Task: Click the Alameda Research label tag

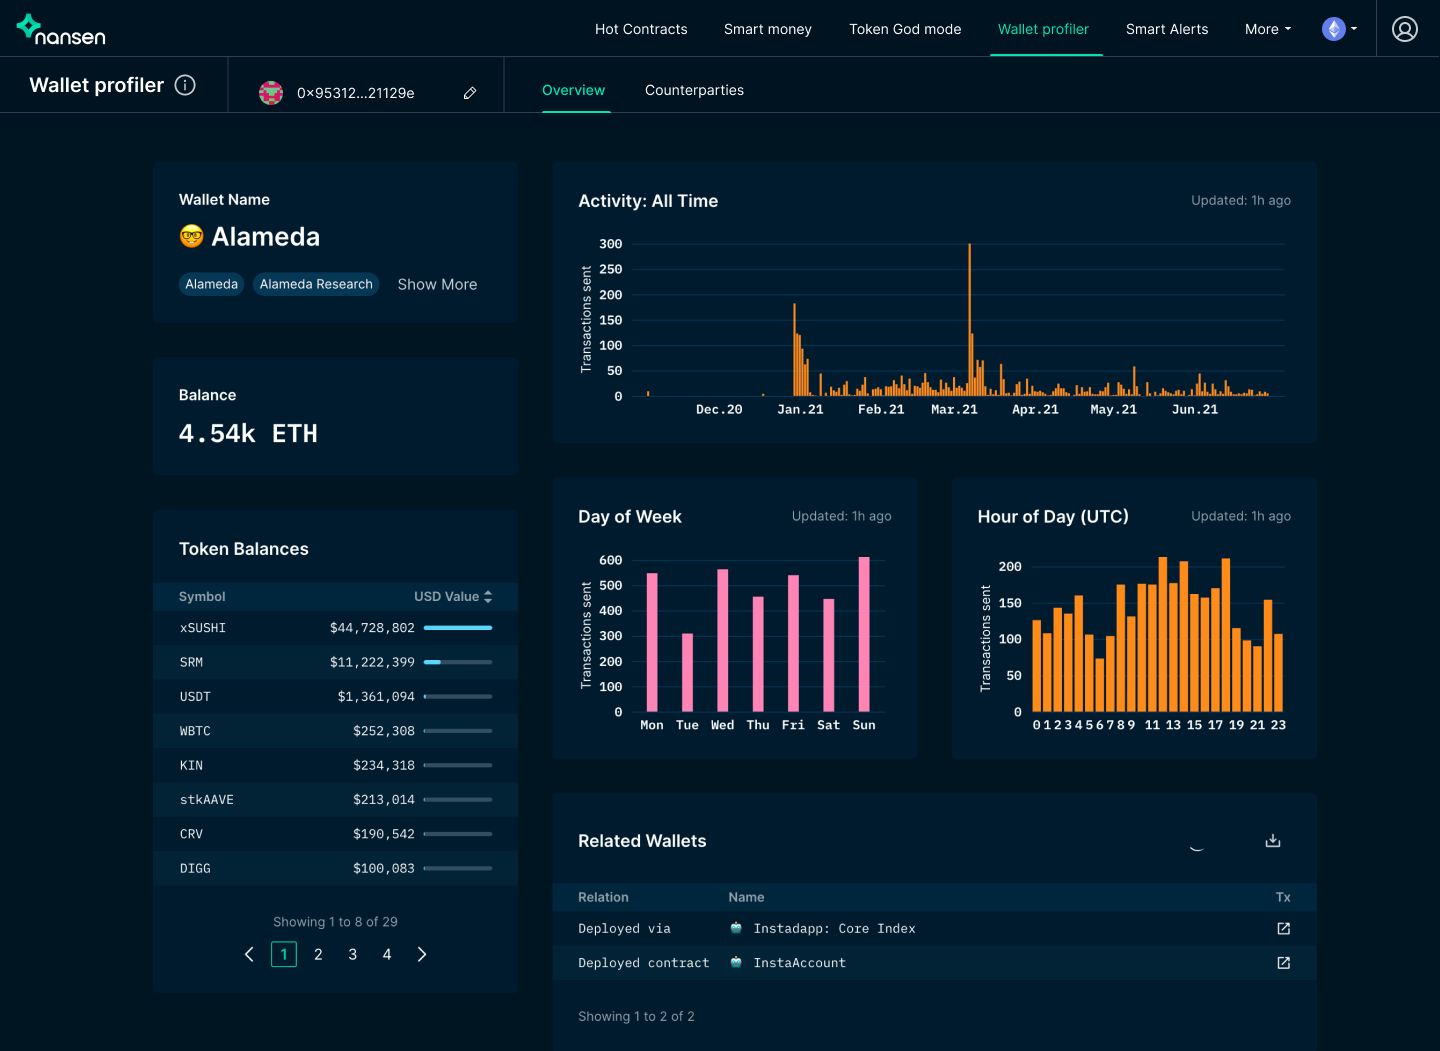Action: pyautogui.click(x=316, y=284)
